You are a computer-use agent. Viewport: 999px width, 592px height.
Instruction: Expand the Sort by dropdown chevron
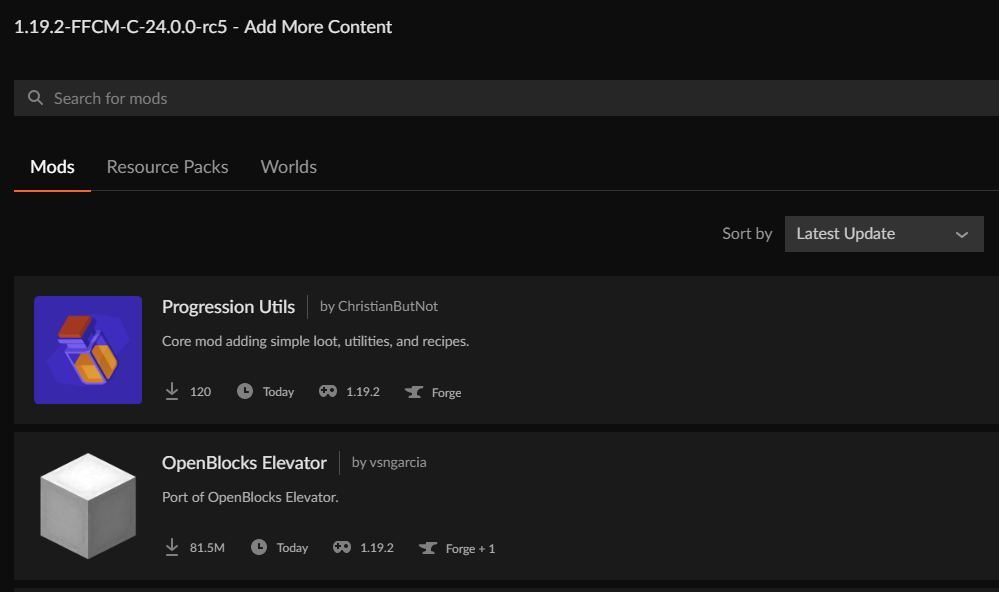pos(962,234)
